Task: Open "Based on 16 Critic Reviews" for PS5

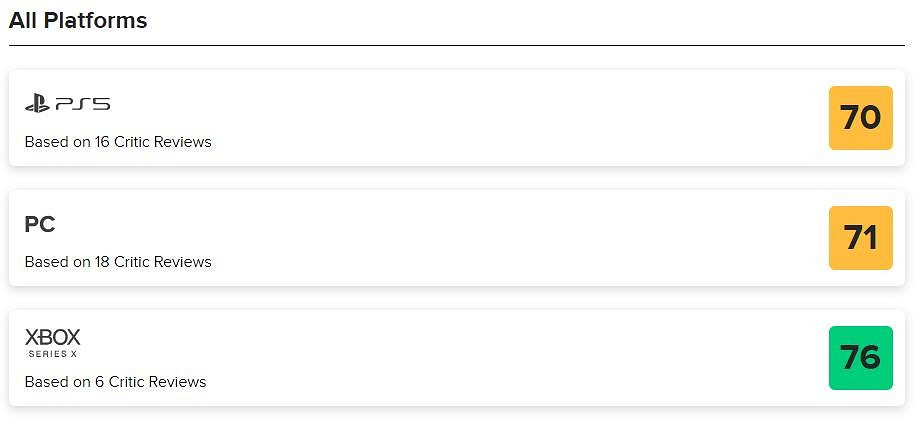Action: click(x=118, y=142)
